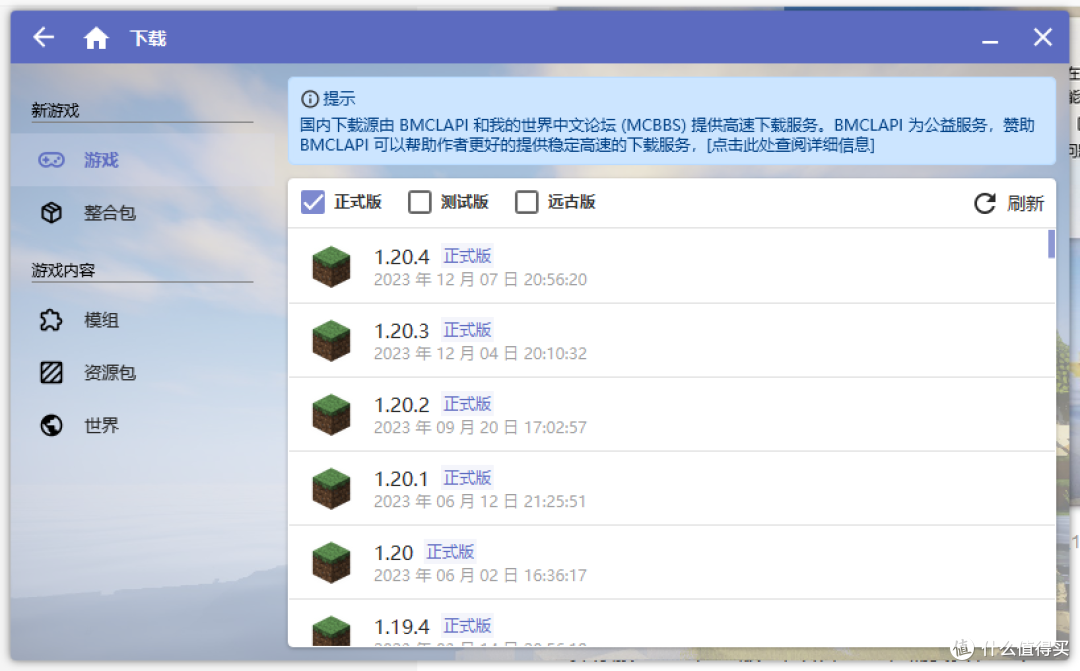Click the version list scrollbar thumb
1080x671 pixels.
click(1051, 244)
